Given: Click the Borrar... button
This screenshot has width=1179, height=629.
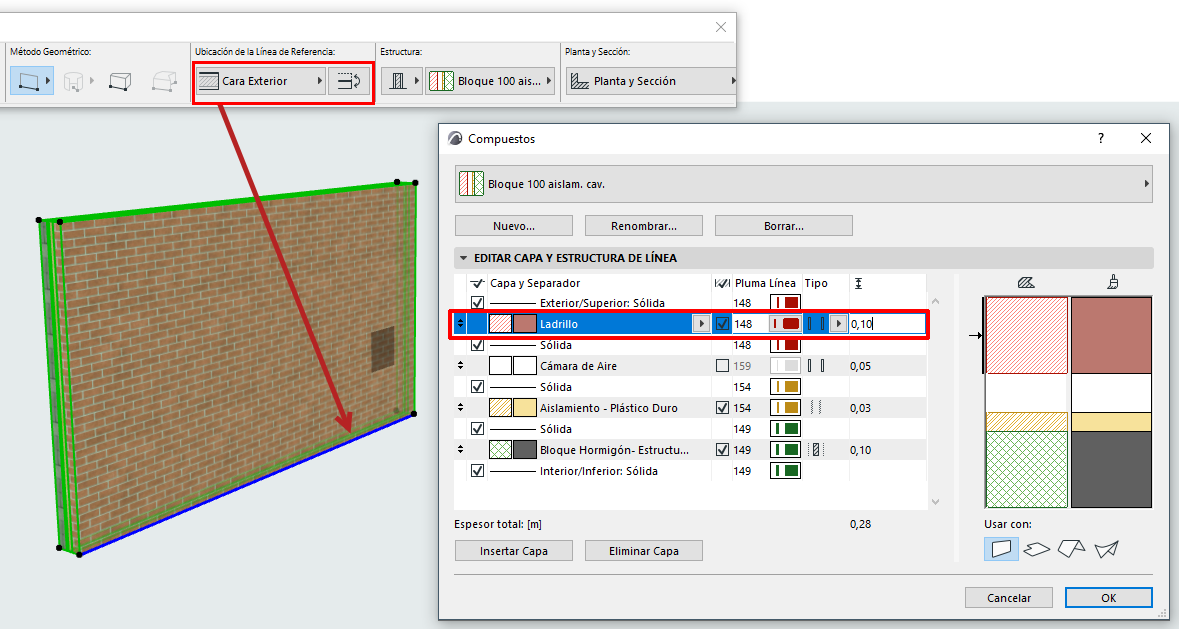Looking at the screenshot, I should [x=783, y=225].
